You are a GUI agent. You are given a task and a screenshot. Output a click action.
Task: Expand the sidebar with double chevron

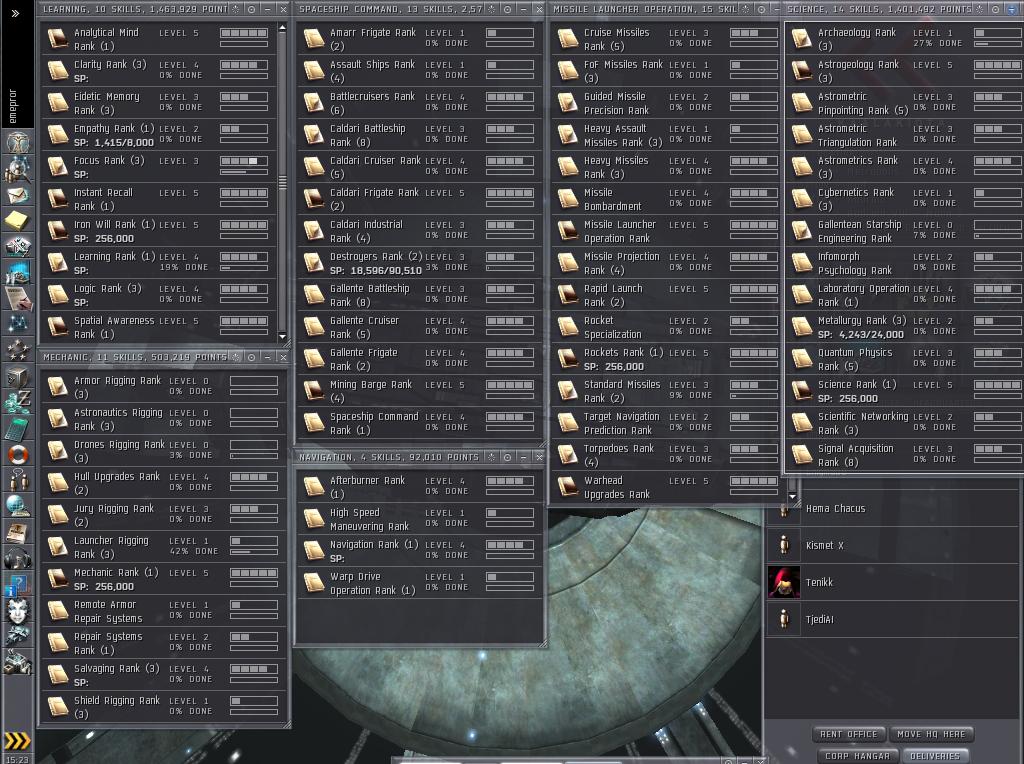16,13
